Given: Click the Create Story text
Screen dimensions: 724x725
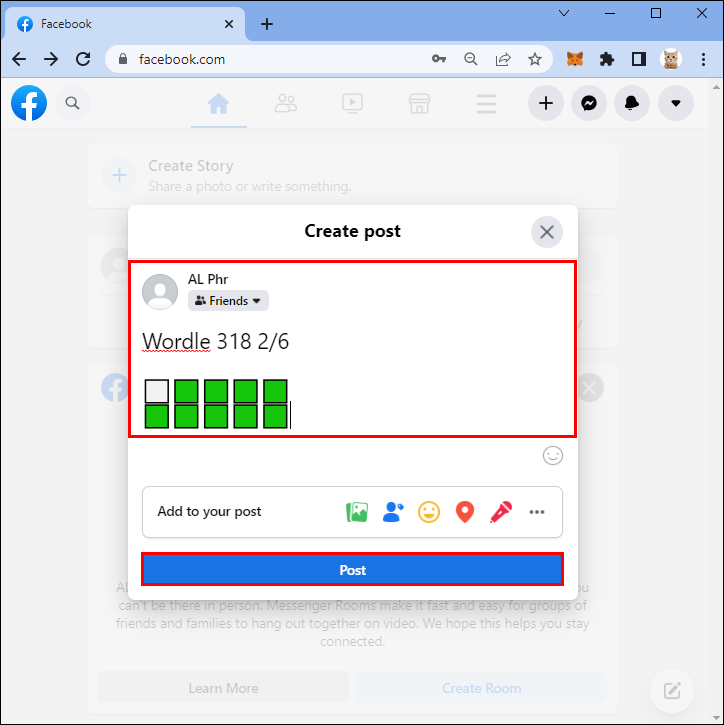Looking at the screenshot, I should coord(190,166).
